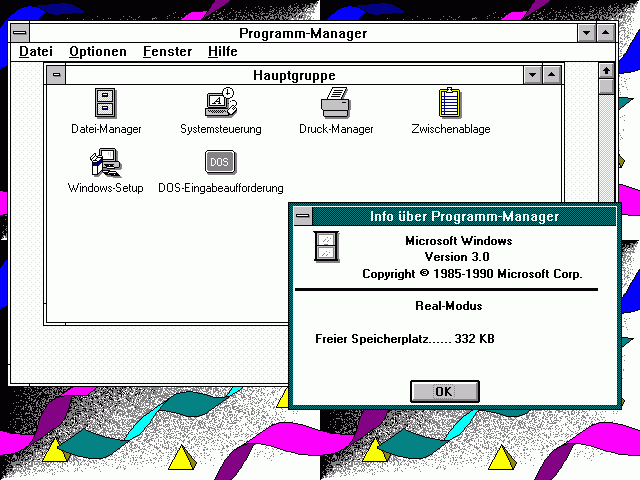Open Programm-Manager control menu box
Screen dimensions: 640x480
pos(20,33)
